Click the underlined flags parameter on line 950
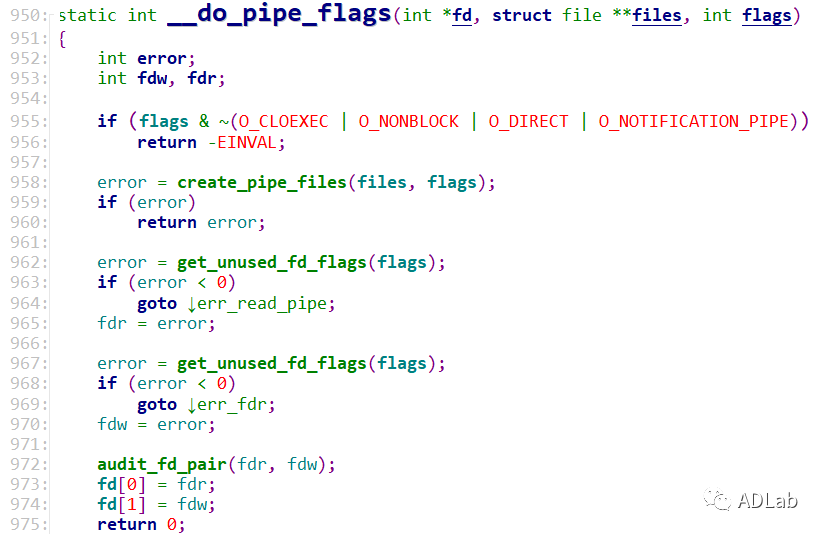This screenshot has width=824, height=534. coord(767,16)
